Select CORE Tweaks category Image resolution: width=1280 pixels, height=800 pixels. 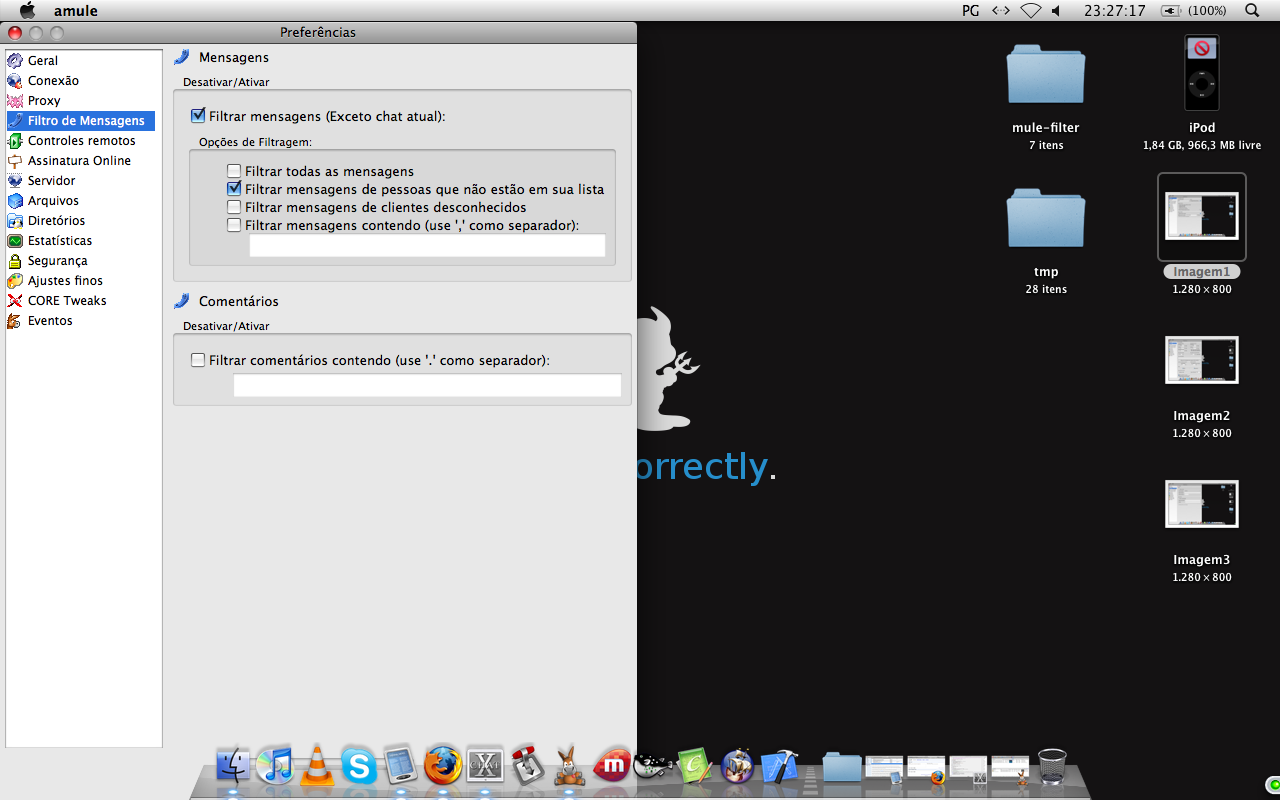[66, 301]
